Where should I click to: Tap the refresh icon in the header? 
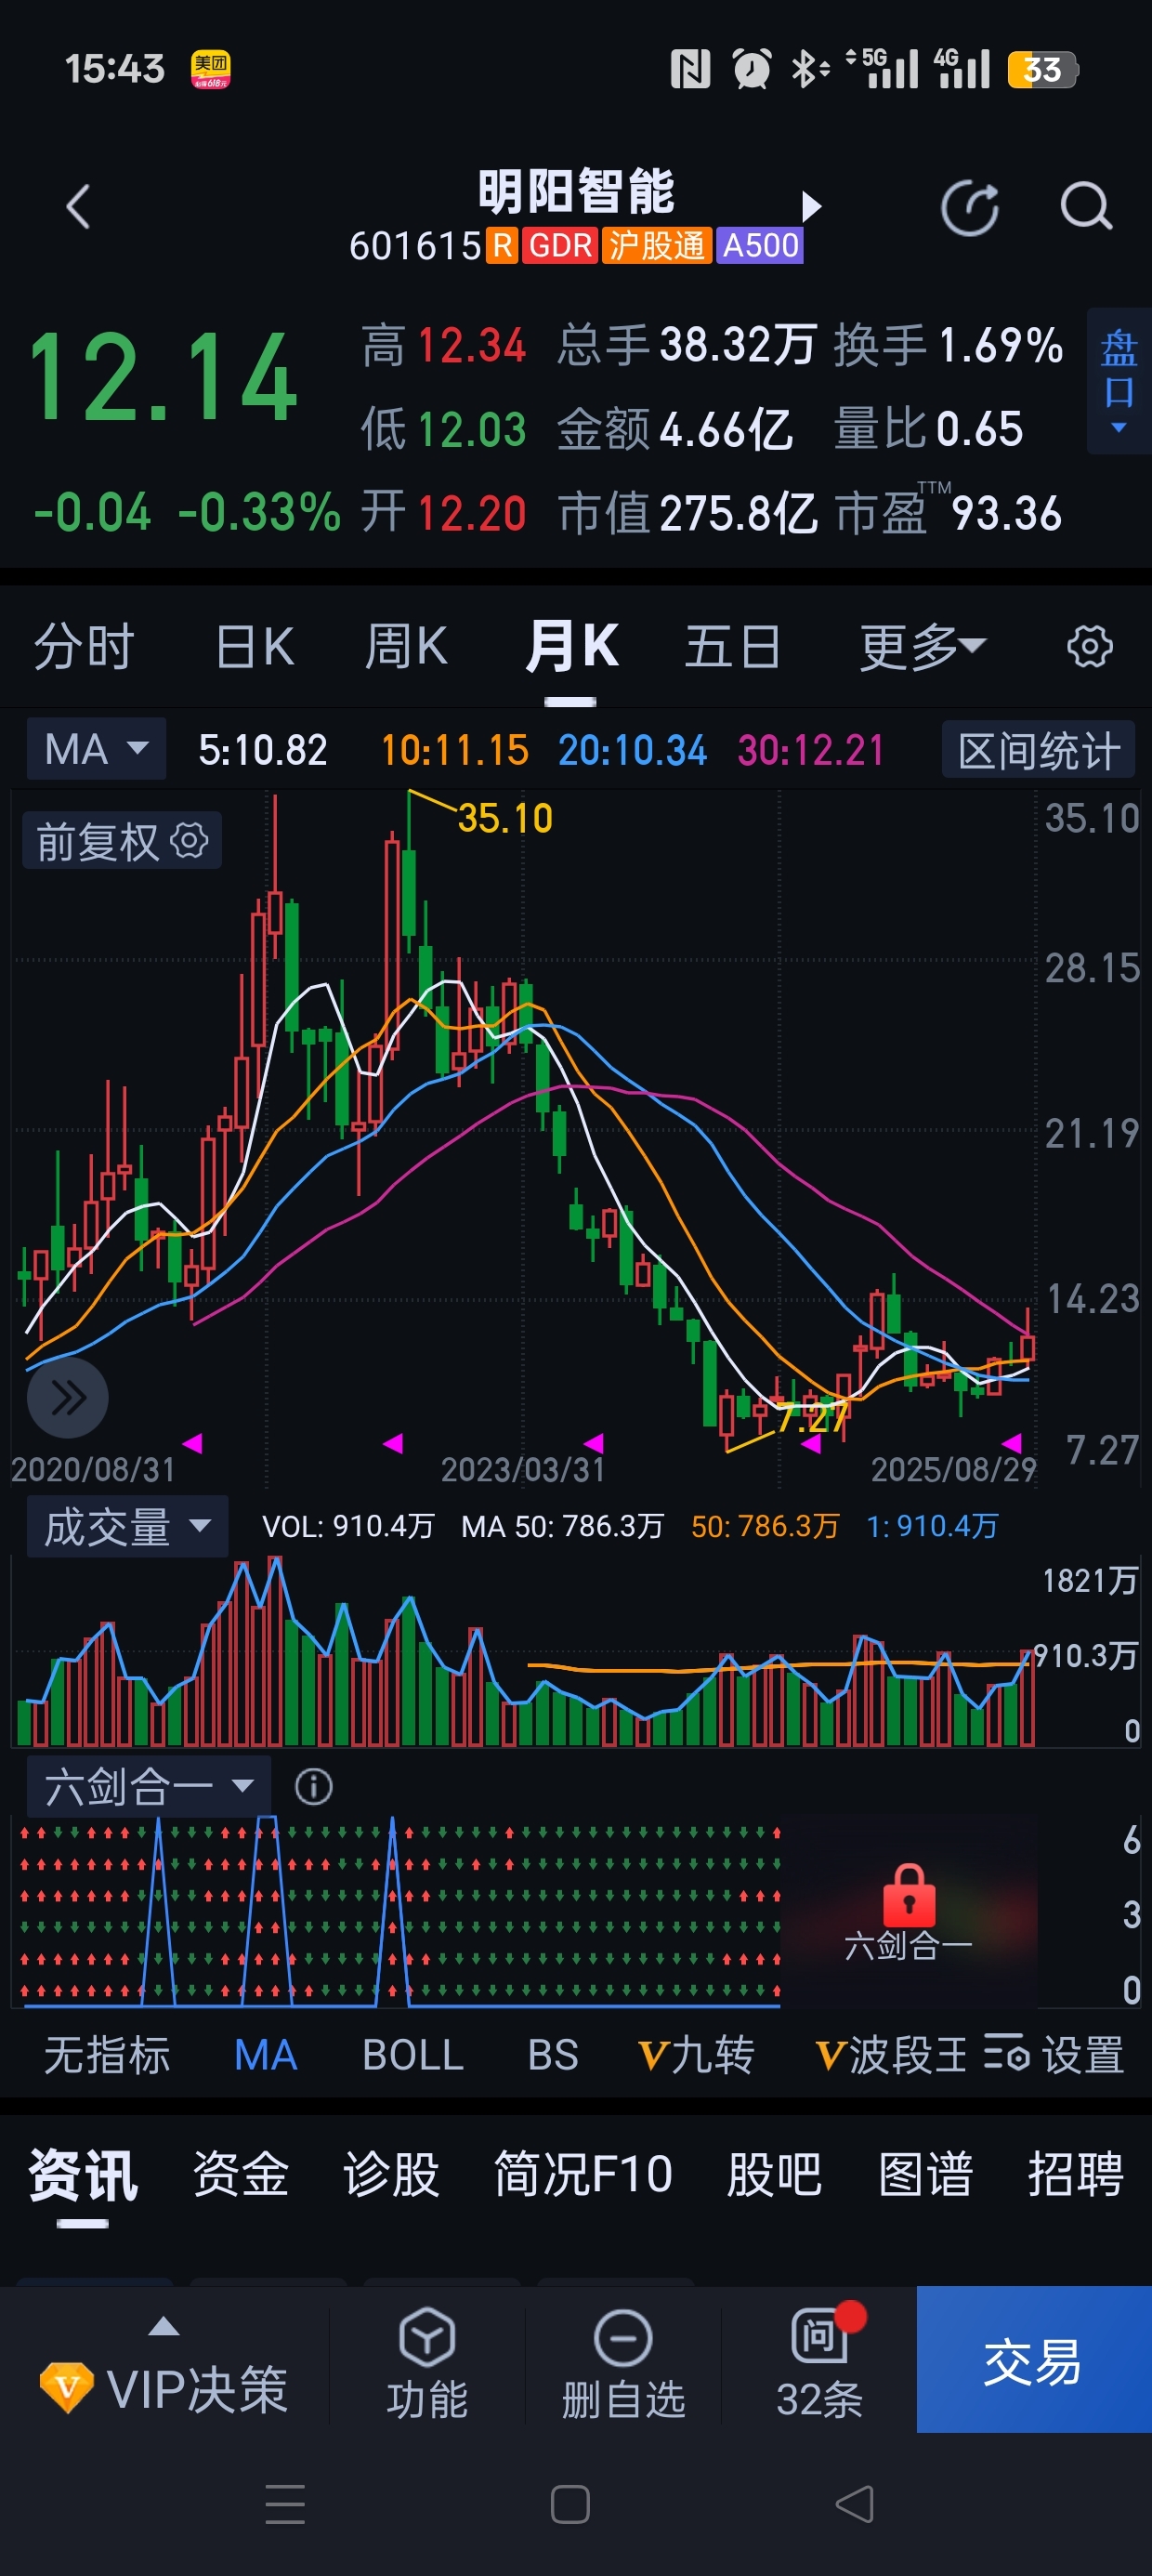point(970,208)
